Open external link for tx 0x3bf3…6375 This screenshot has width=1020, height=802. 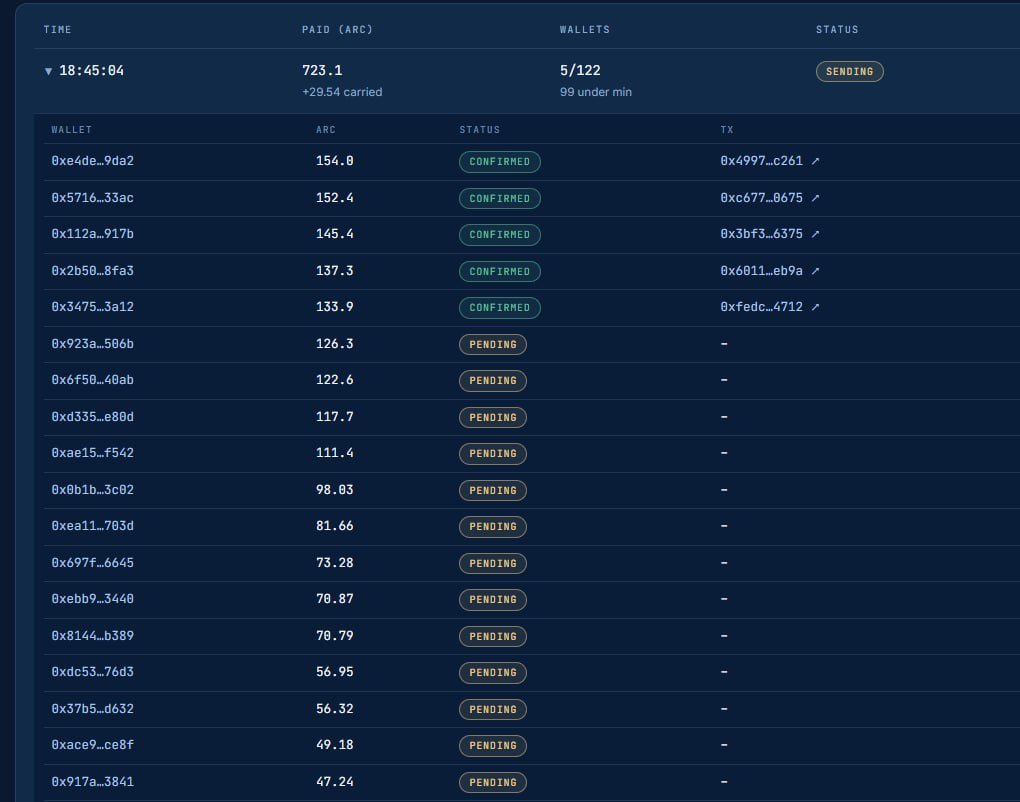815,234
